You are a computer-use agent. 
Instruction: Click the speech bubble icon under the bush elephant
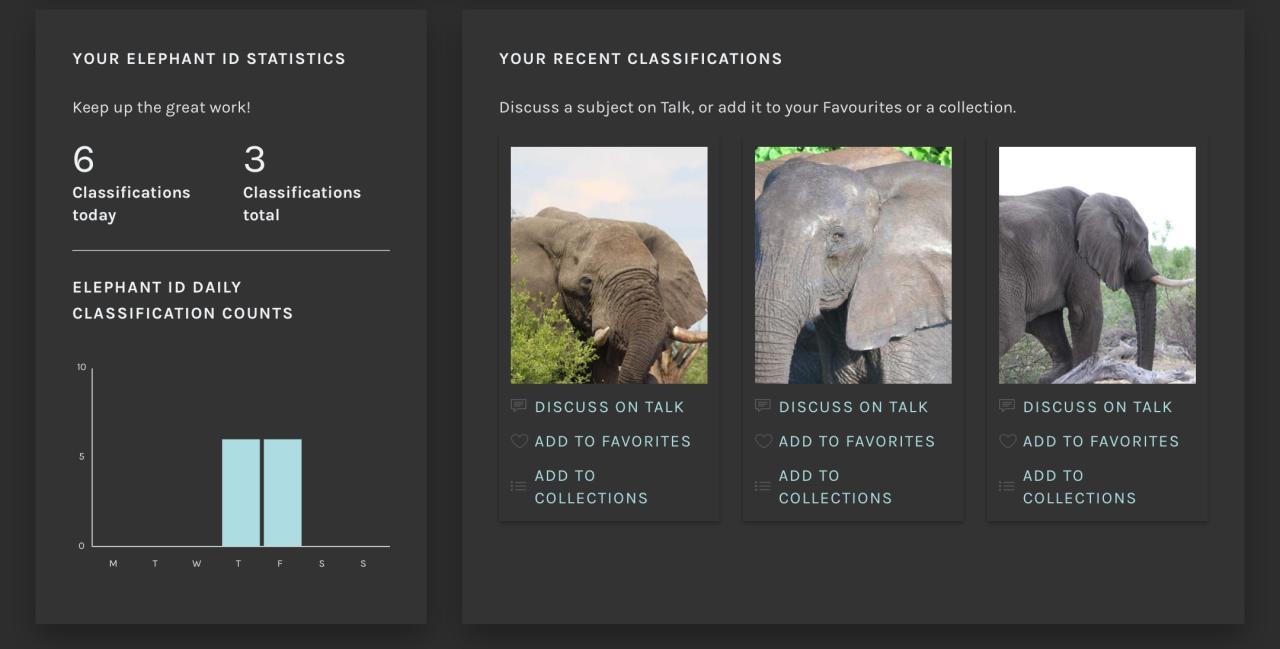[518, 406]
